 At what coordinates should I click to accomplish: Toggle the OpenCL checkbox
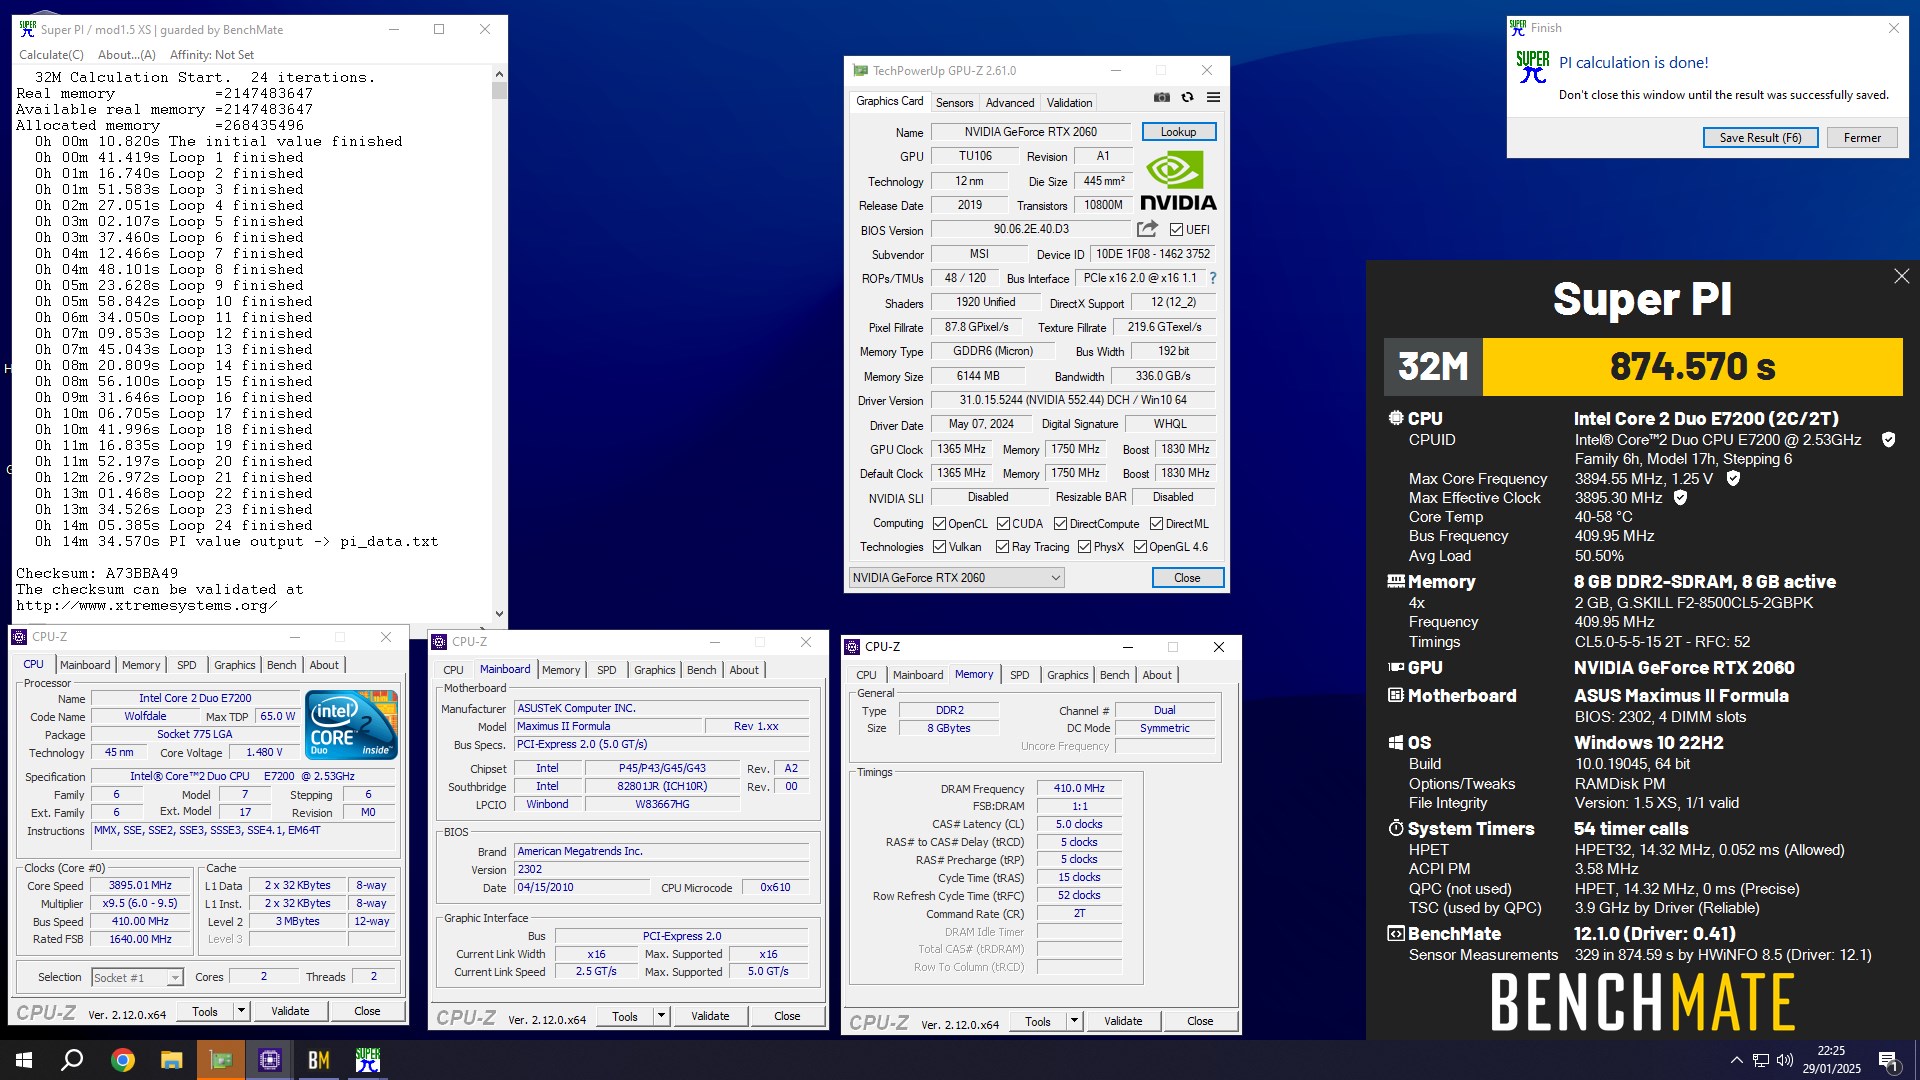point(939,524)
